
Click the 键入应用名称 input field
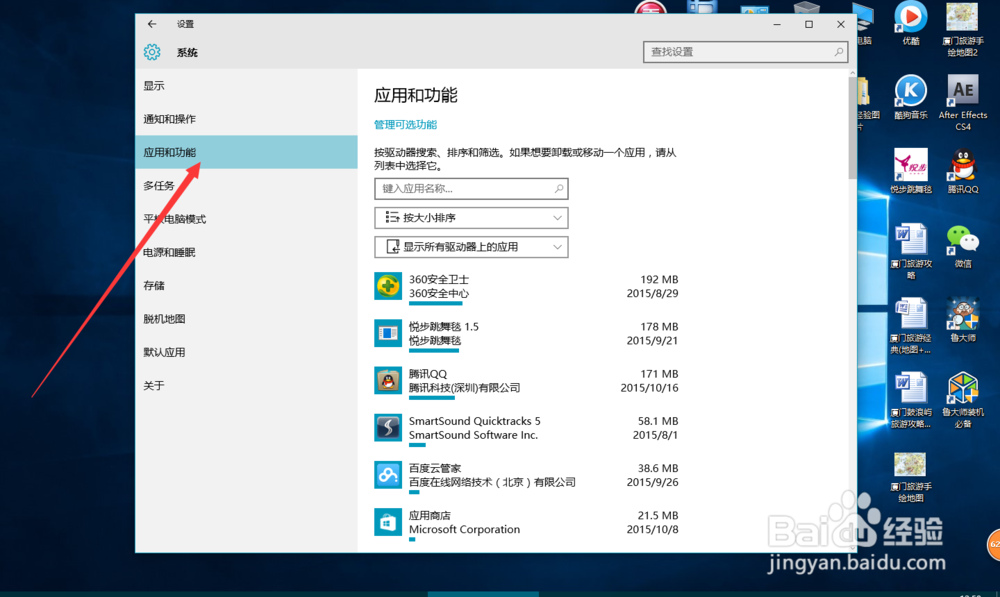pos(471,189)
